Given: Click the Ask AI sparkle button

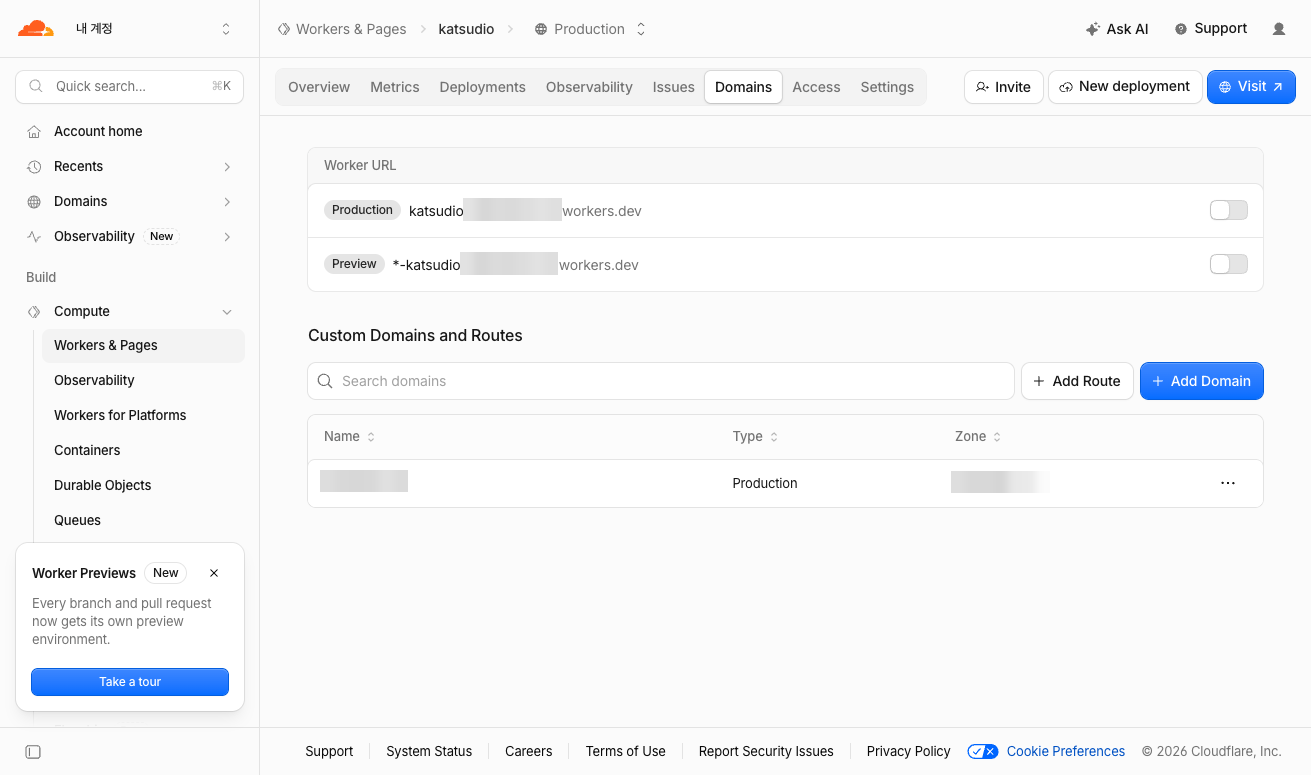Looking at the screenshot, I should click(x=1117, y=29).
